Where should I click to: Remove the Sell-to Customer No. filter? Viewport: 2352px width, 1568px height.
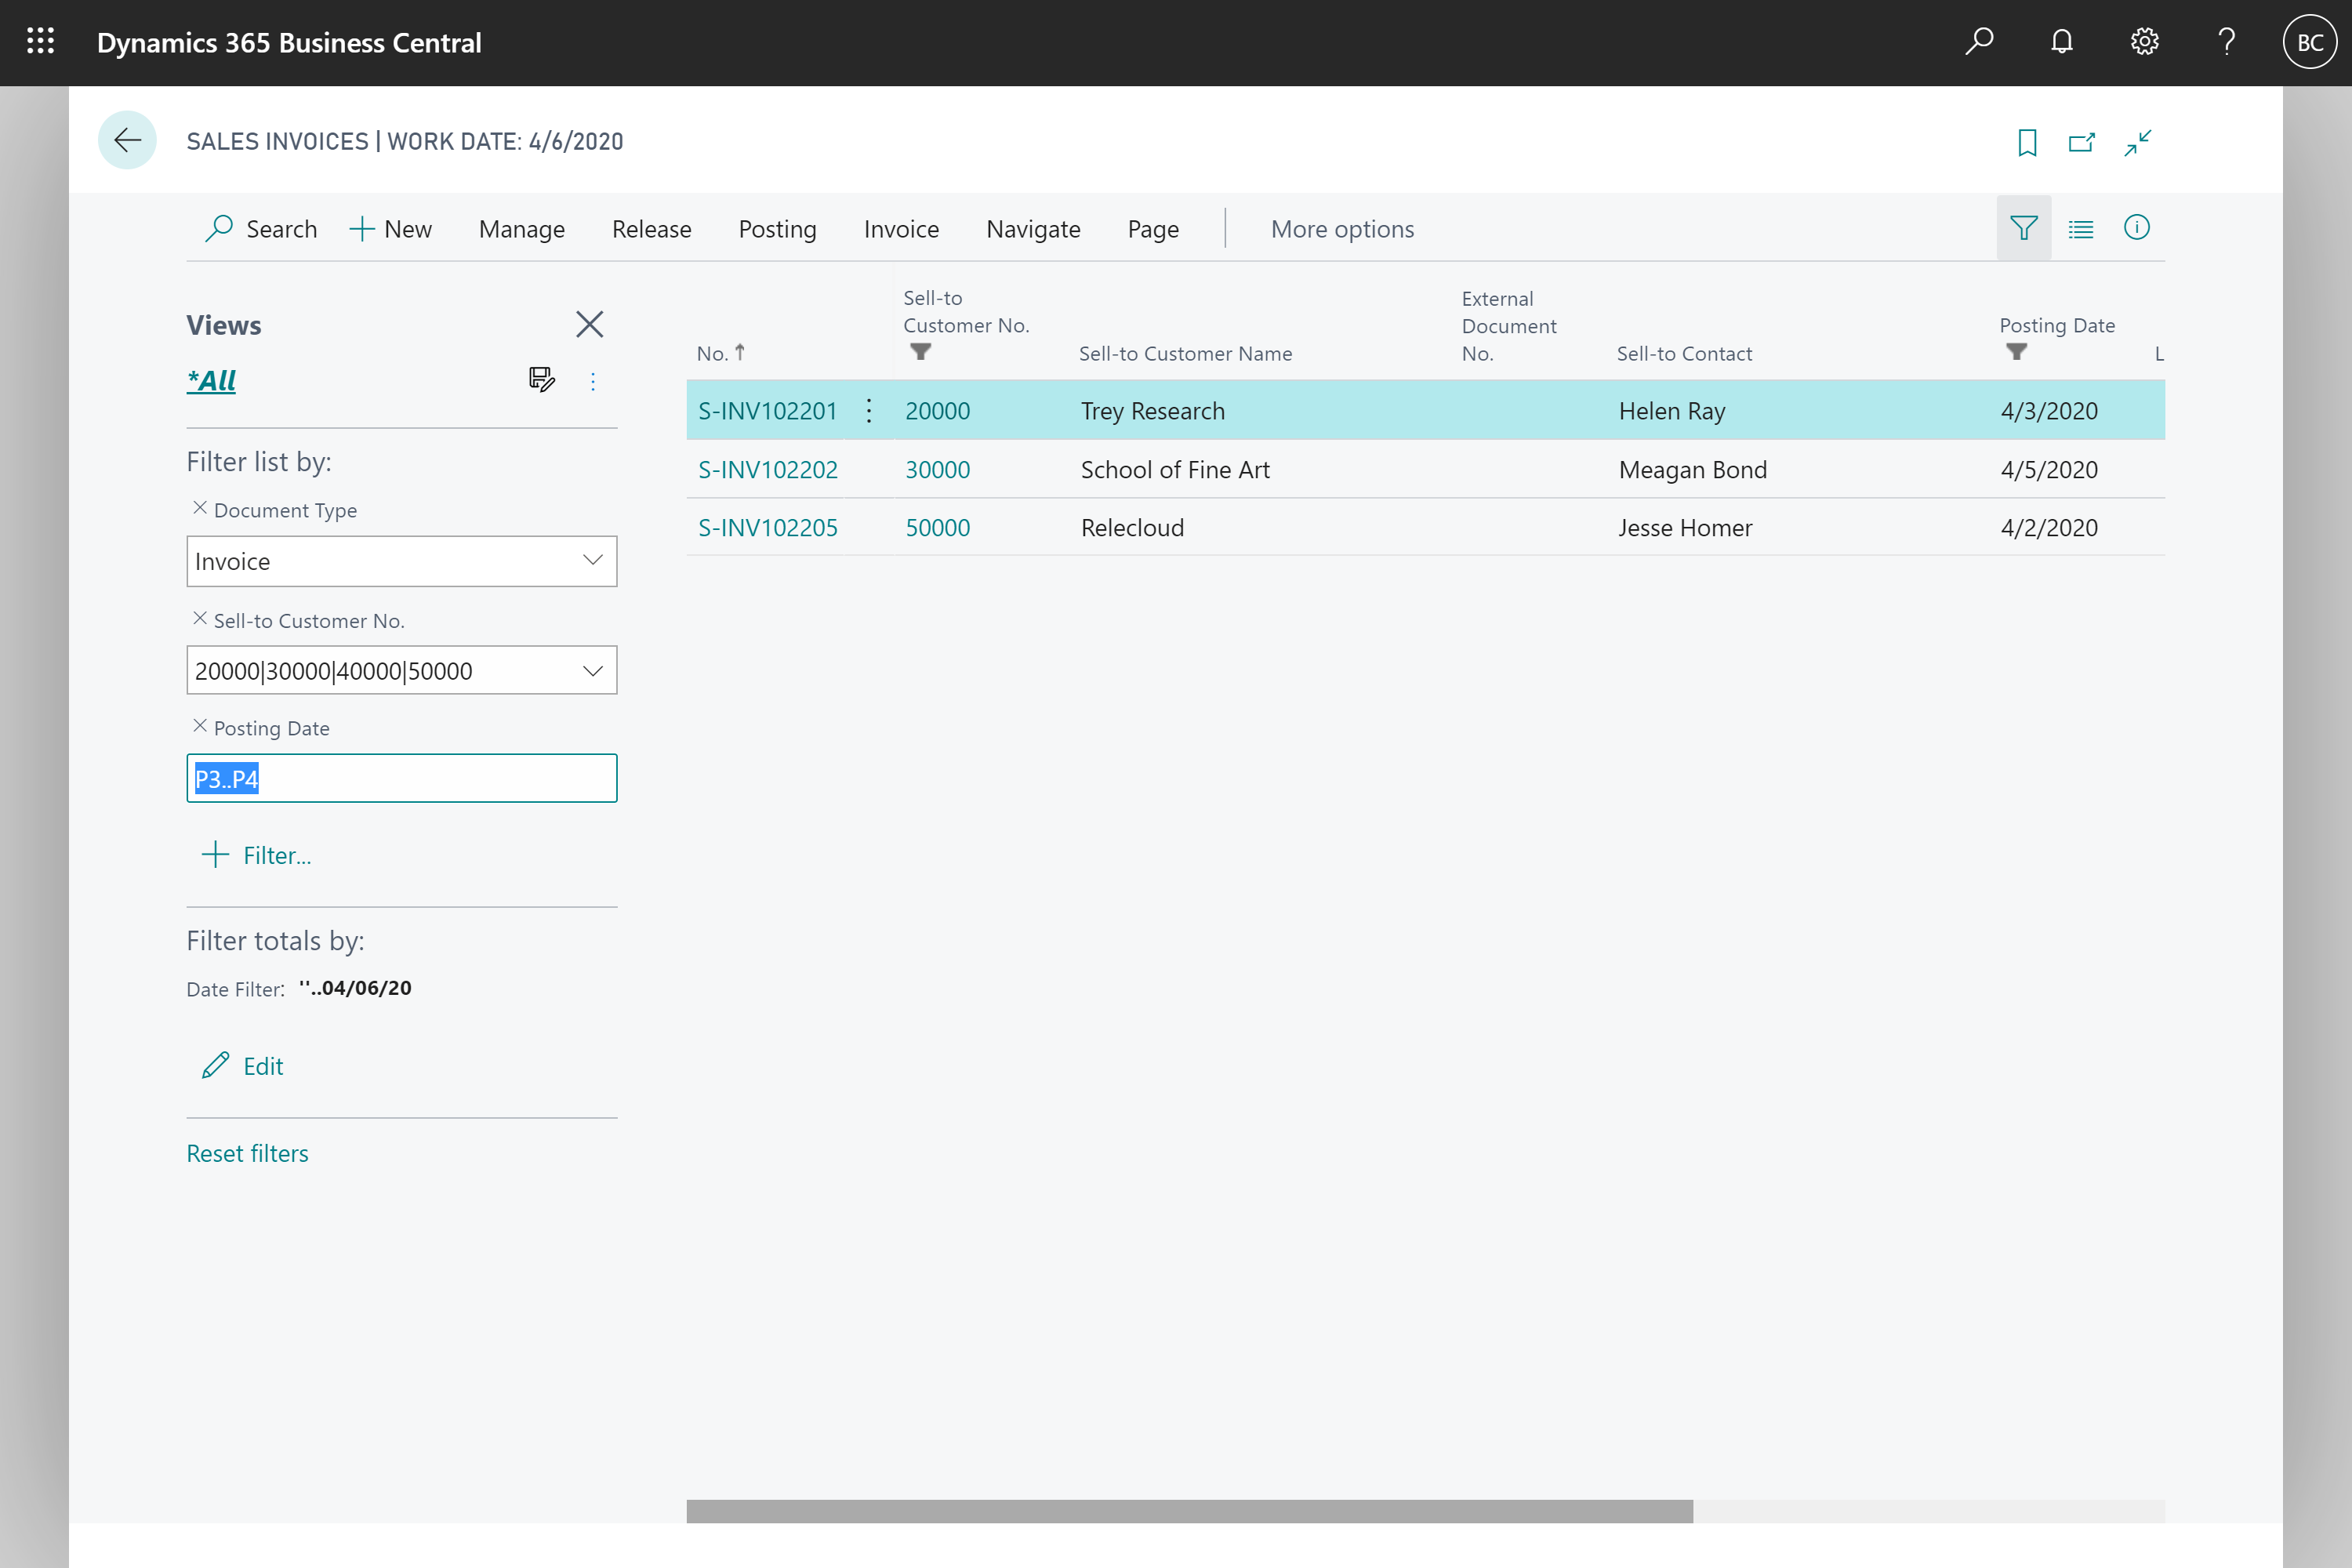point(198,618)
